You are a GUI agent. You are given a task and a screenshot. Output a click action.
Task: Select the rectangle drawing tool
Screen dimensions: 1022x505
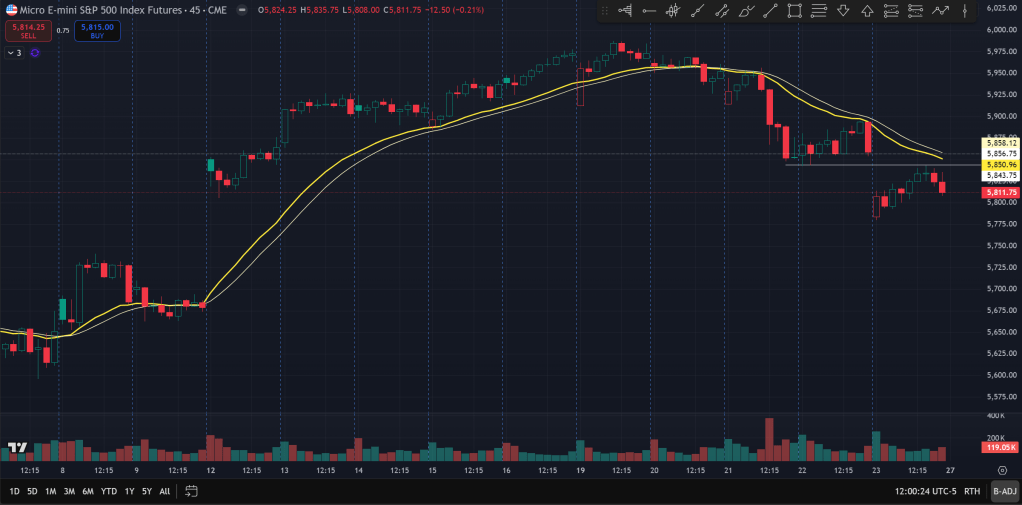tap(795, 11)
